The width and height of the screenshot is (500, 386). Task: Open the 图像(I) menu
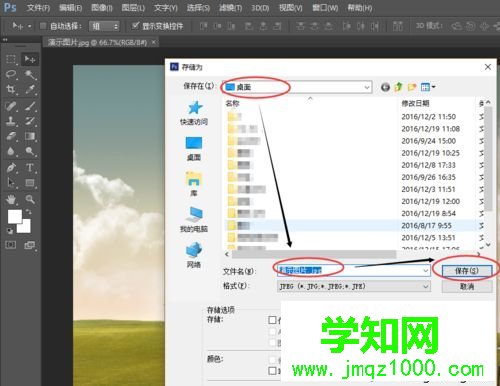(x=102, y=8)
